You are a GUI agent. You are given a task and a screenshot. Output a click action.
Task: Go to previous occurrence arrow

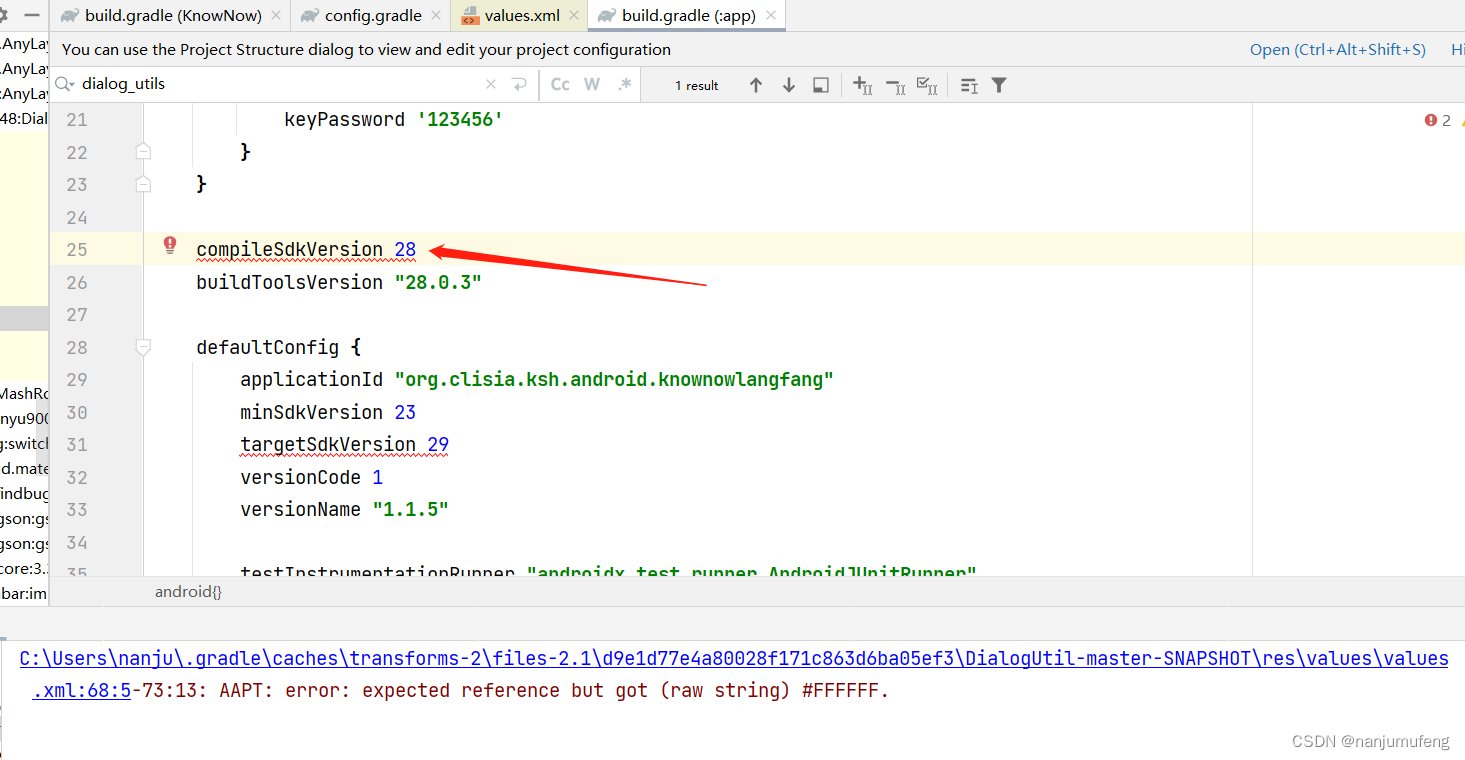click(756, 85)
